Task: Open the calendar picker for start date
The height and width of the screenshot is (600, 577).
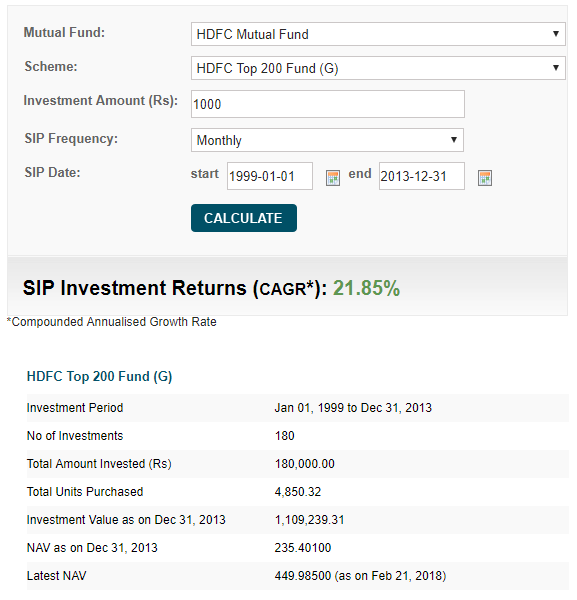Action: point(333,178)
